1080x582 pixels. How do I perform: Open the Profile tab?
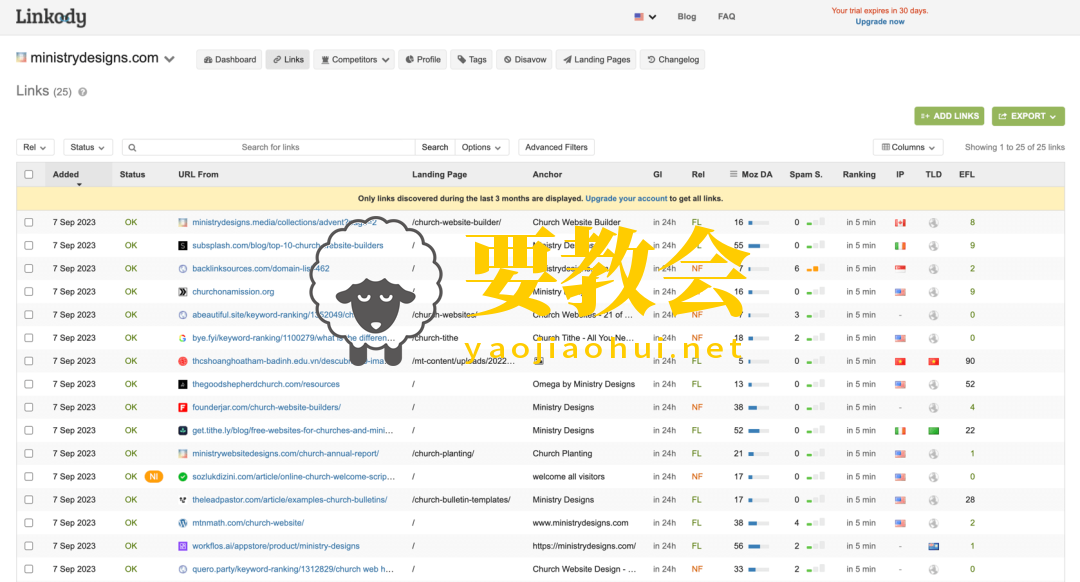point(423,59)
